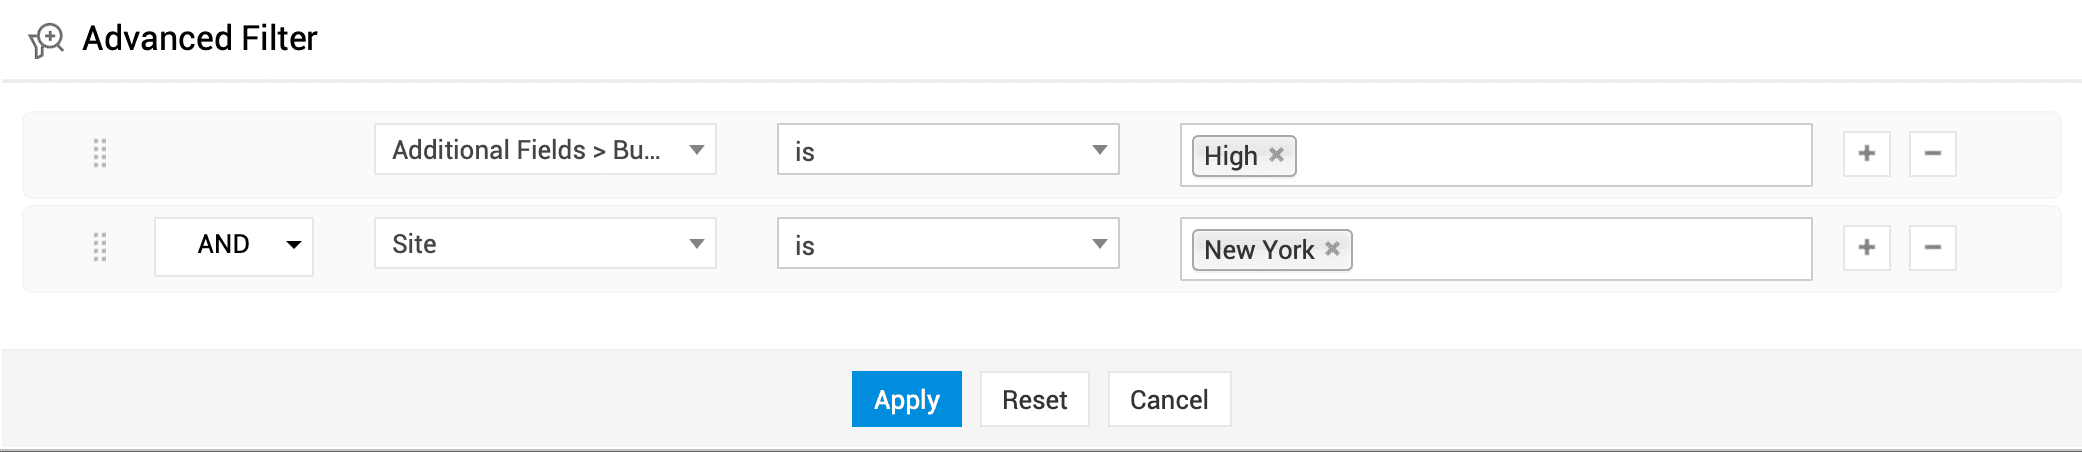Add a criterion after the Site row

click(x=1866, y=248)
